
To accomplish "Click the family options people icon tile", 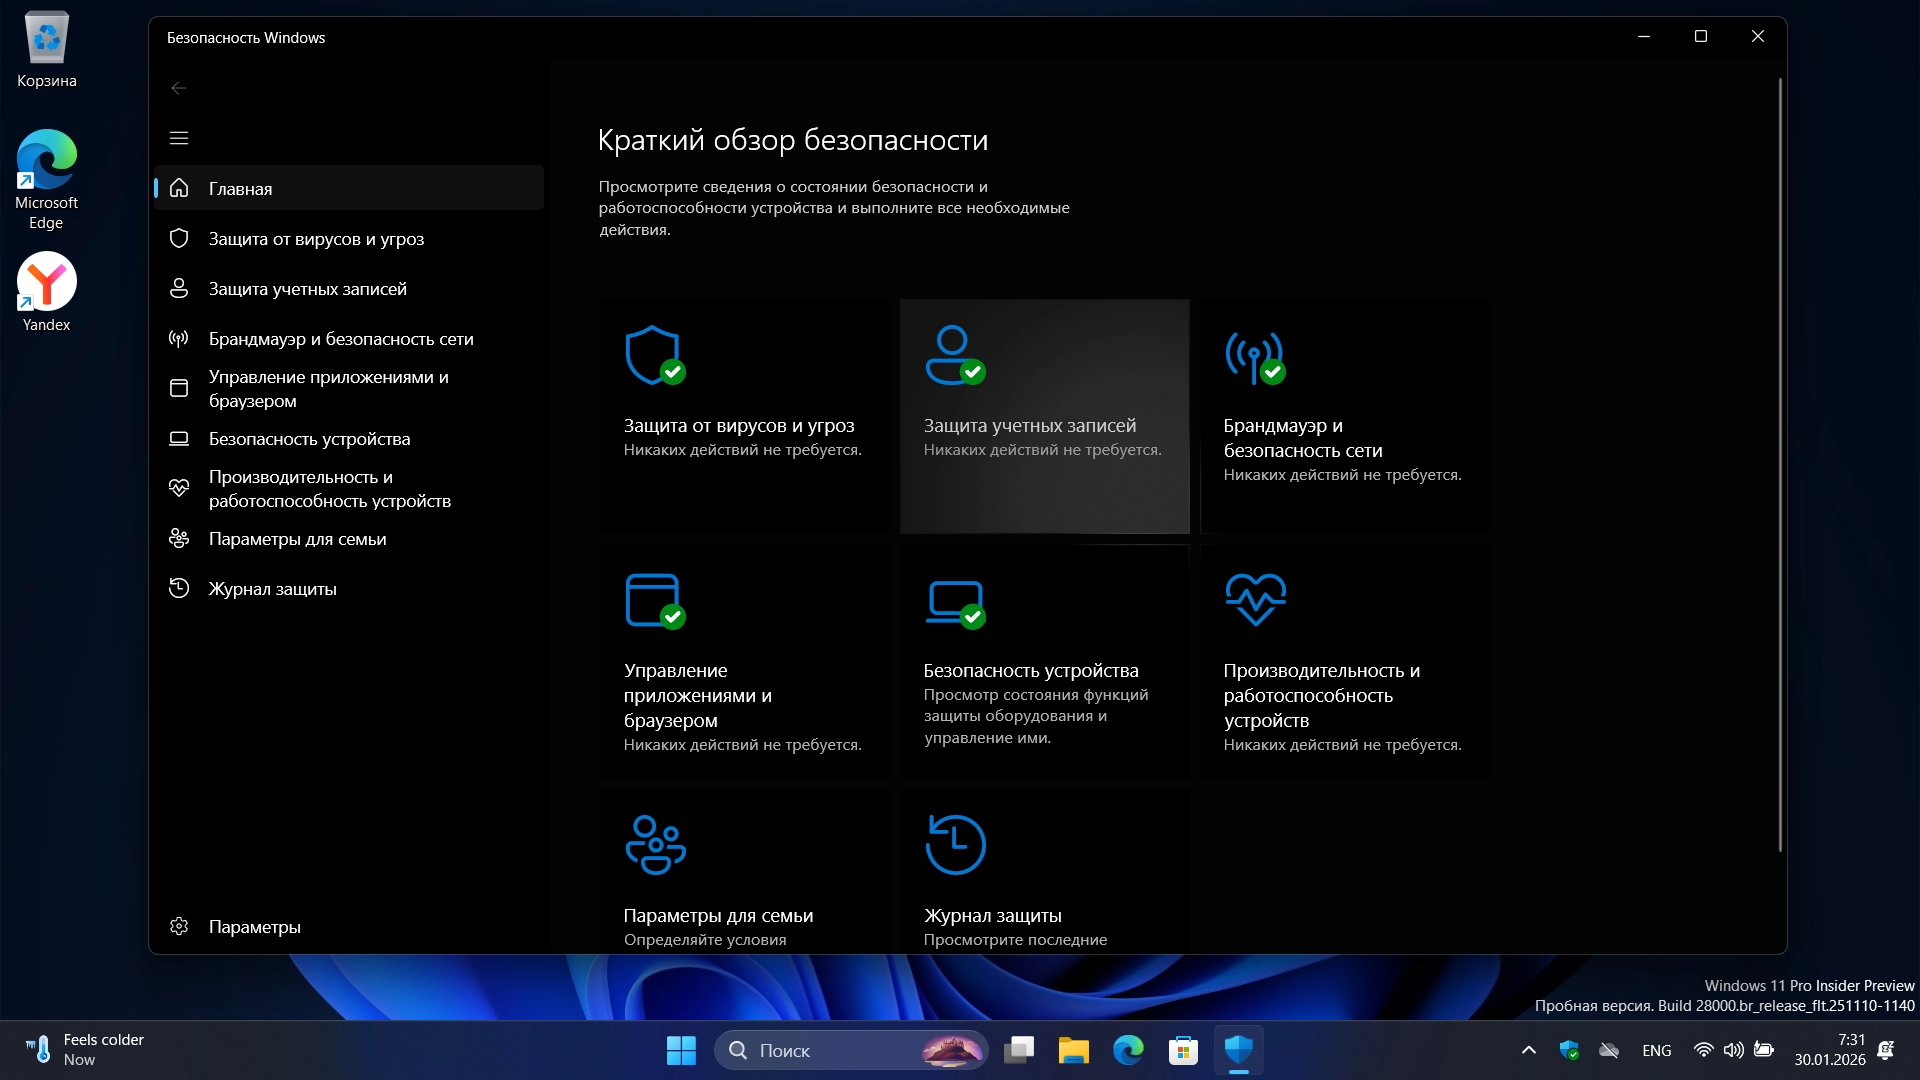I will pyautogui.click(x=655, y=845).
